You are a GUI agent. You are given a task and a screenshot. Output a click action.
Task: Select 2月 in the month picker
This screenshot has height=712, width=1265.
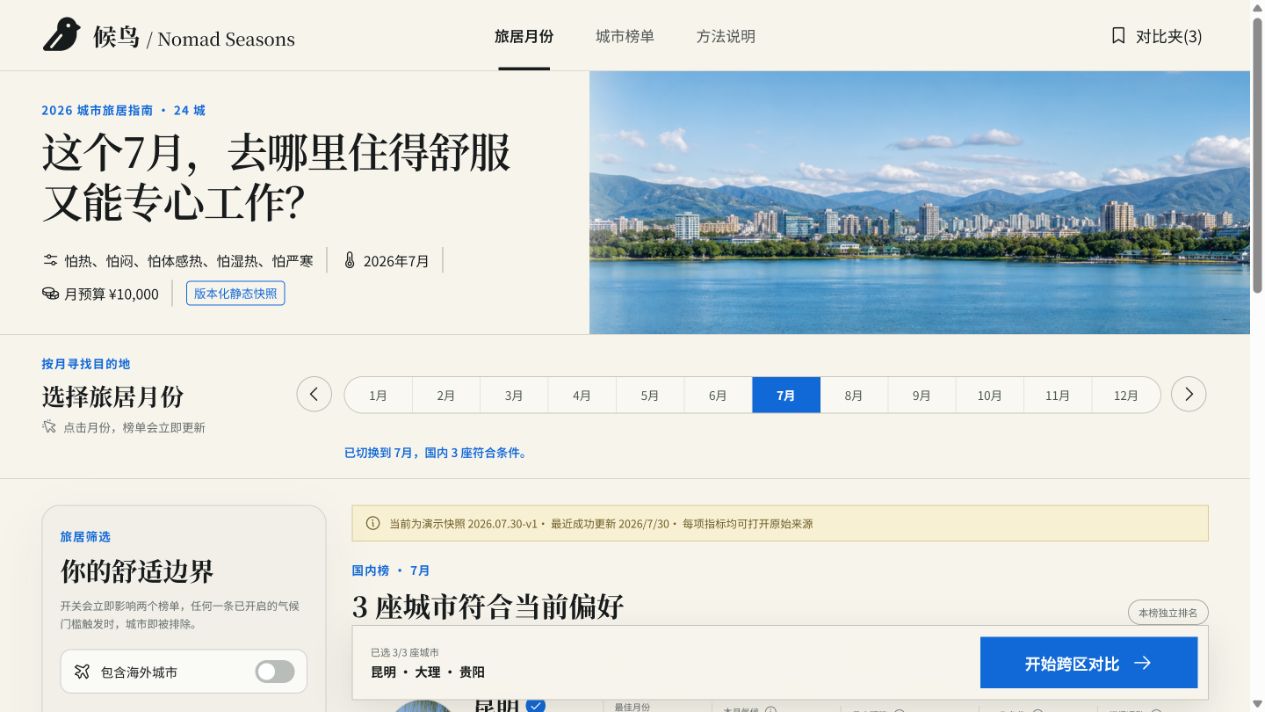(446, 395)
